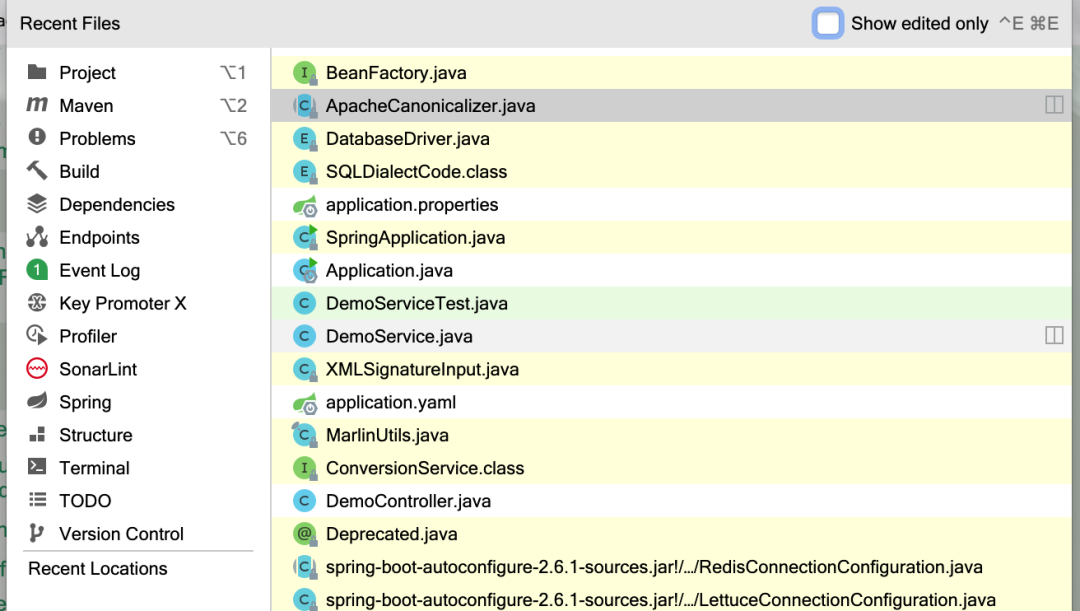Click the Problems warning icon
This screenshot has height=611, width=1080.
(37, 137)
